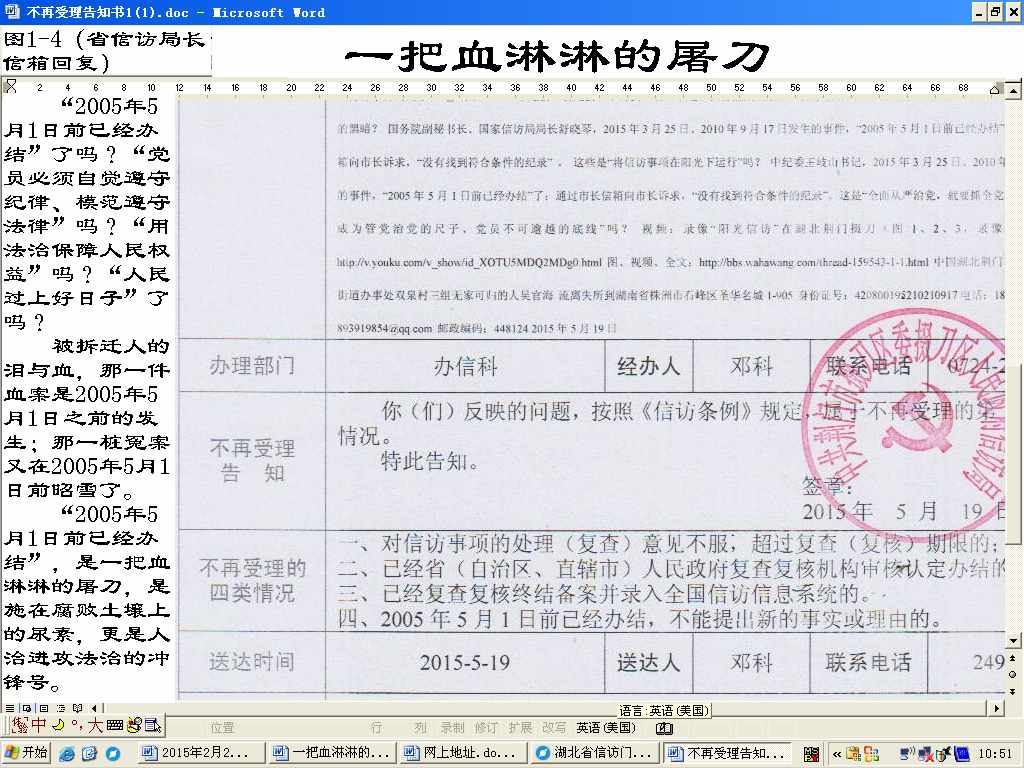1024x768 pixels.
Task: Click Next Page double-arrow below scrollbar
Action: (x=1012, y=688)
